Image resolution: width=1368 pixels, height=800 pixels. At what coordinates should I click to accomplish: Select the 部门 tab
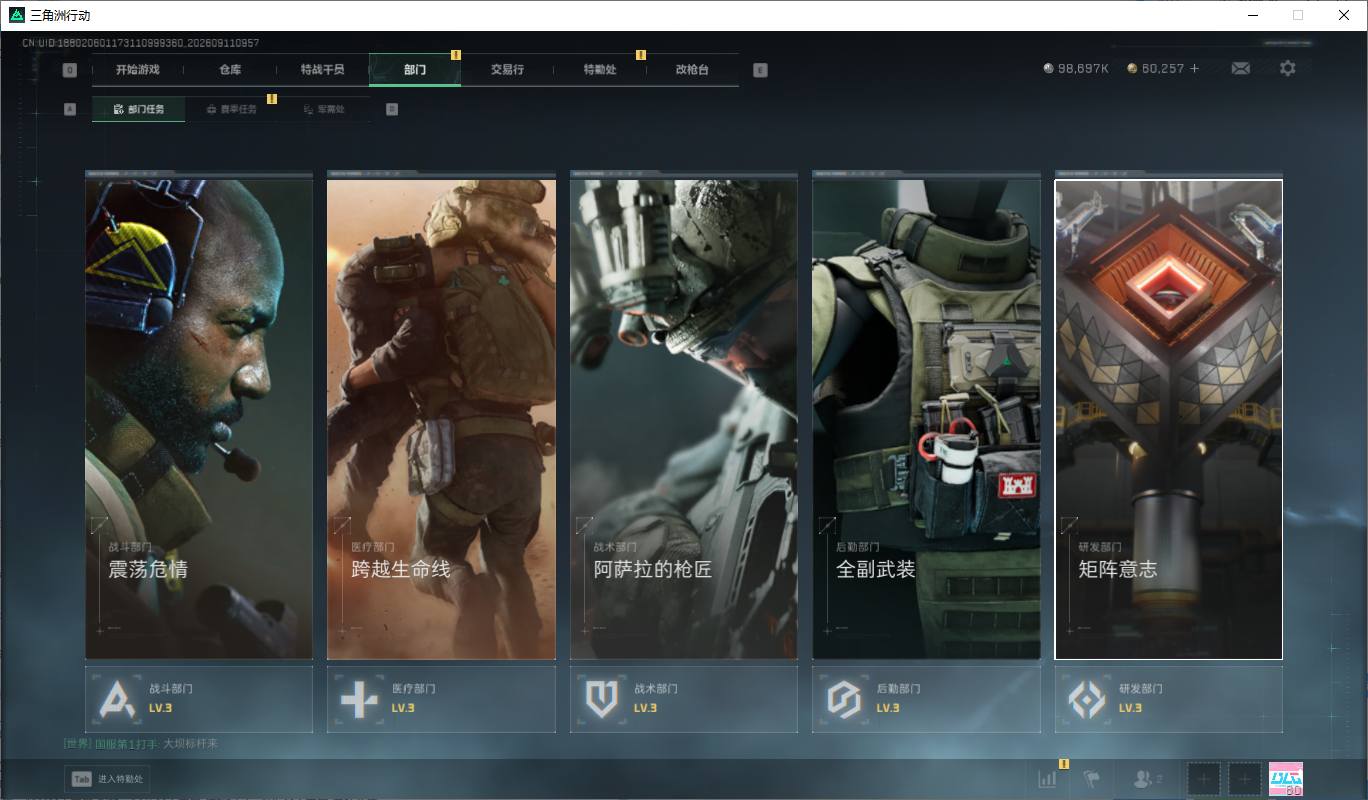[x=415, y=70]
